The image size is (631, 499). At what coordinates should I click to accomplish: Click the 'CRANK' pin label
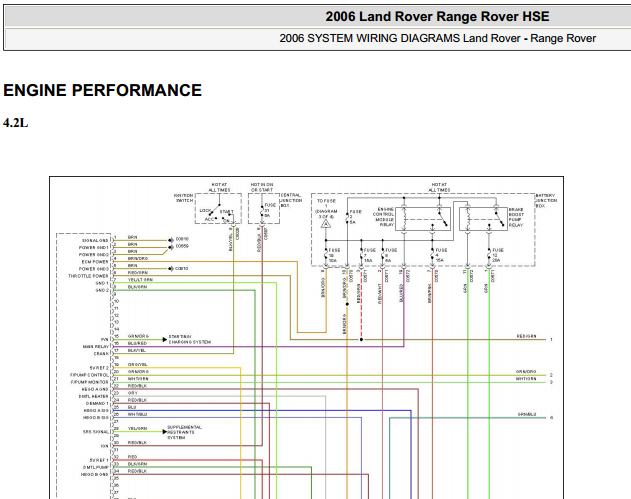click(101, 354)
